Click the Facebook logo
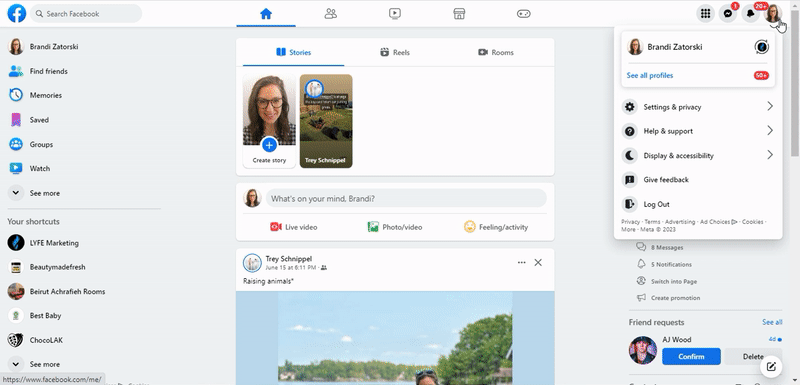The image size is (800, 385). click(x=16, y=14)
